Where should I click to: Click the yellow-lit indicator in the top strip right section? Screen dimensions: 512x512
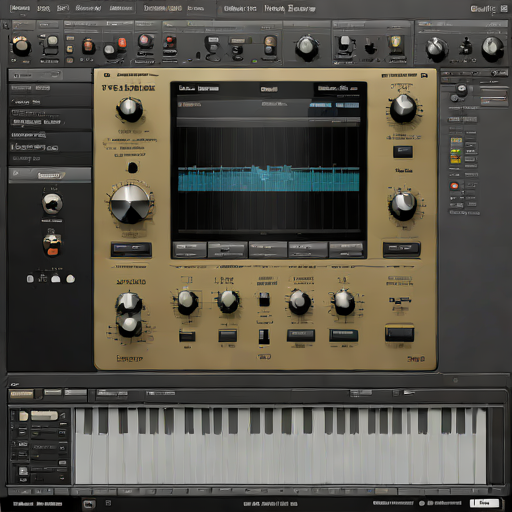[x=396, y=42]
